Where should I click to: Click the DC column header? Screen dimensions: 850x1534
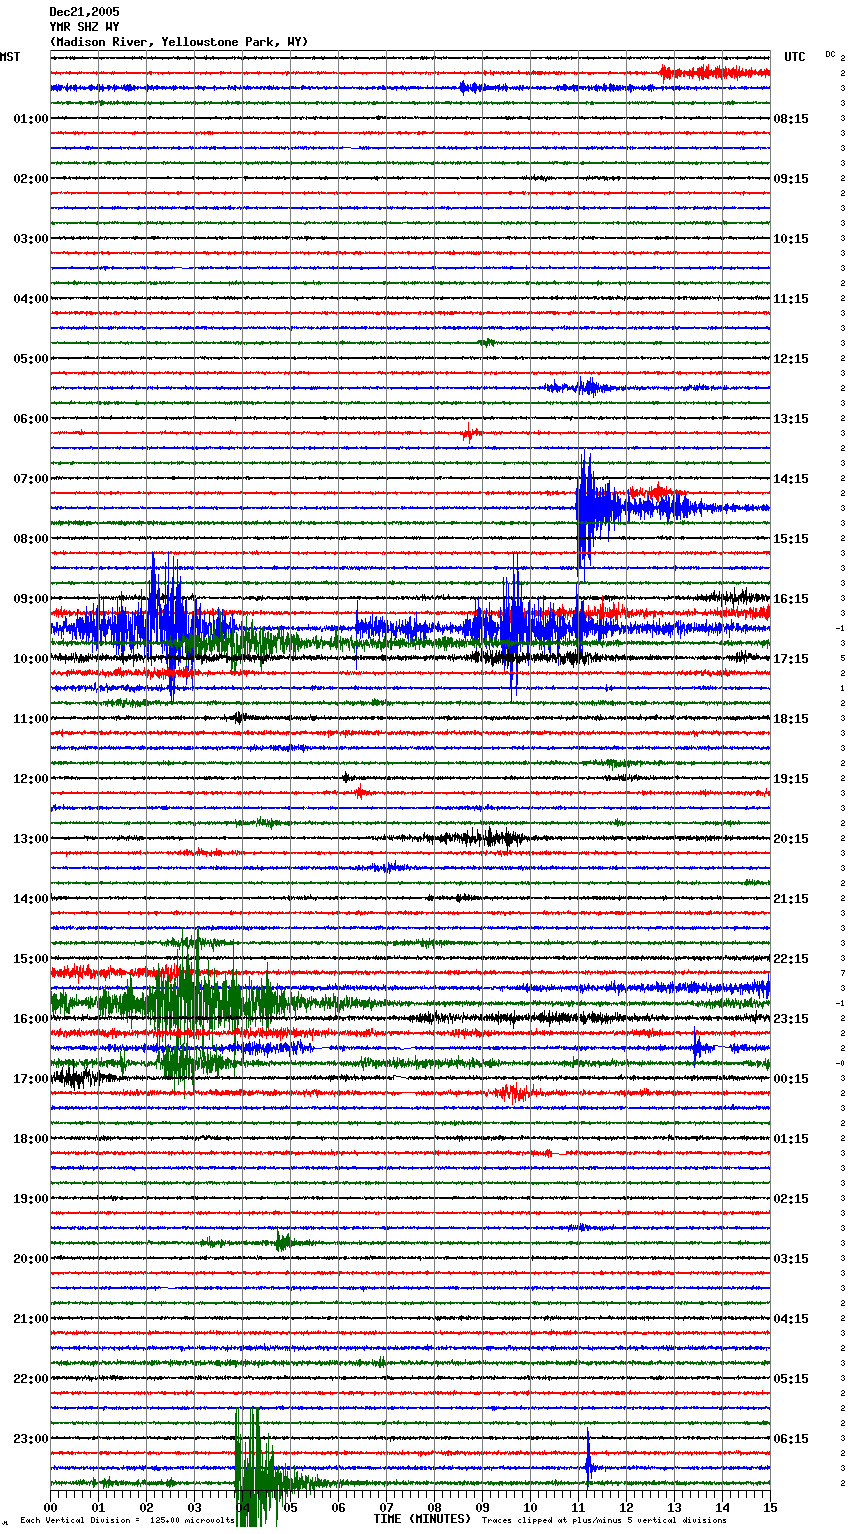click(x=830, y=54)
